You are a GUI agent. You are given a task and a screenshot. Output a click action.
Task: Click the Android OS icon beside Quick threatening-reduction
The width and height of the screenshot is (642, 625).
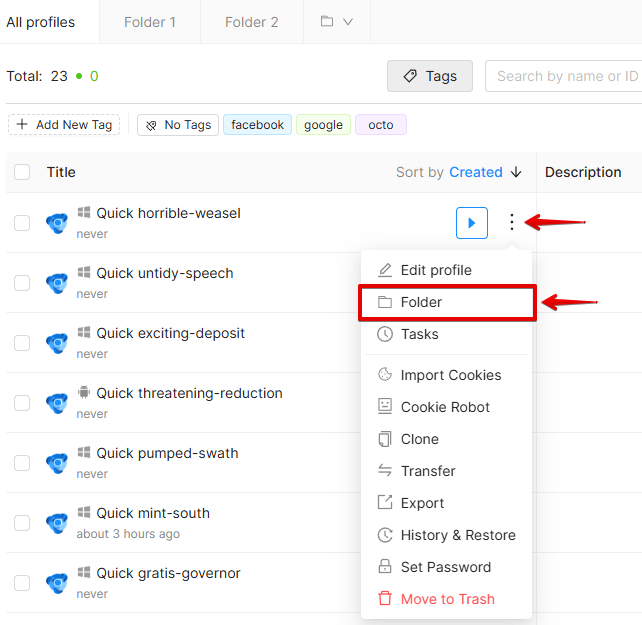point(84,392)
